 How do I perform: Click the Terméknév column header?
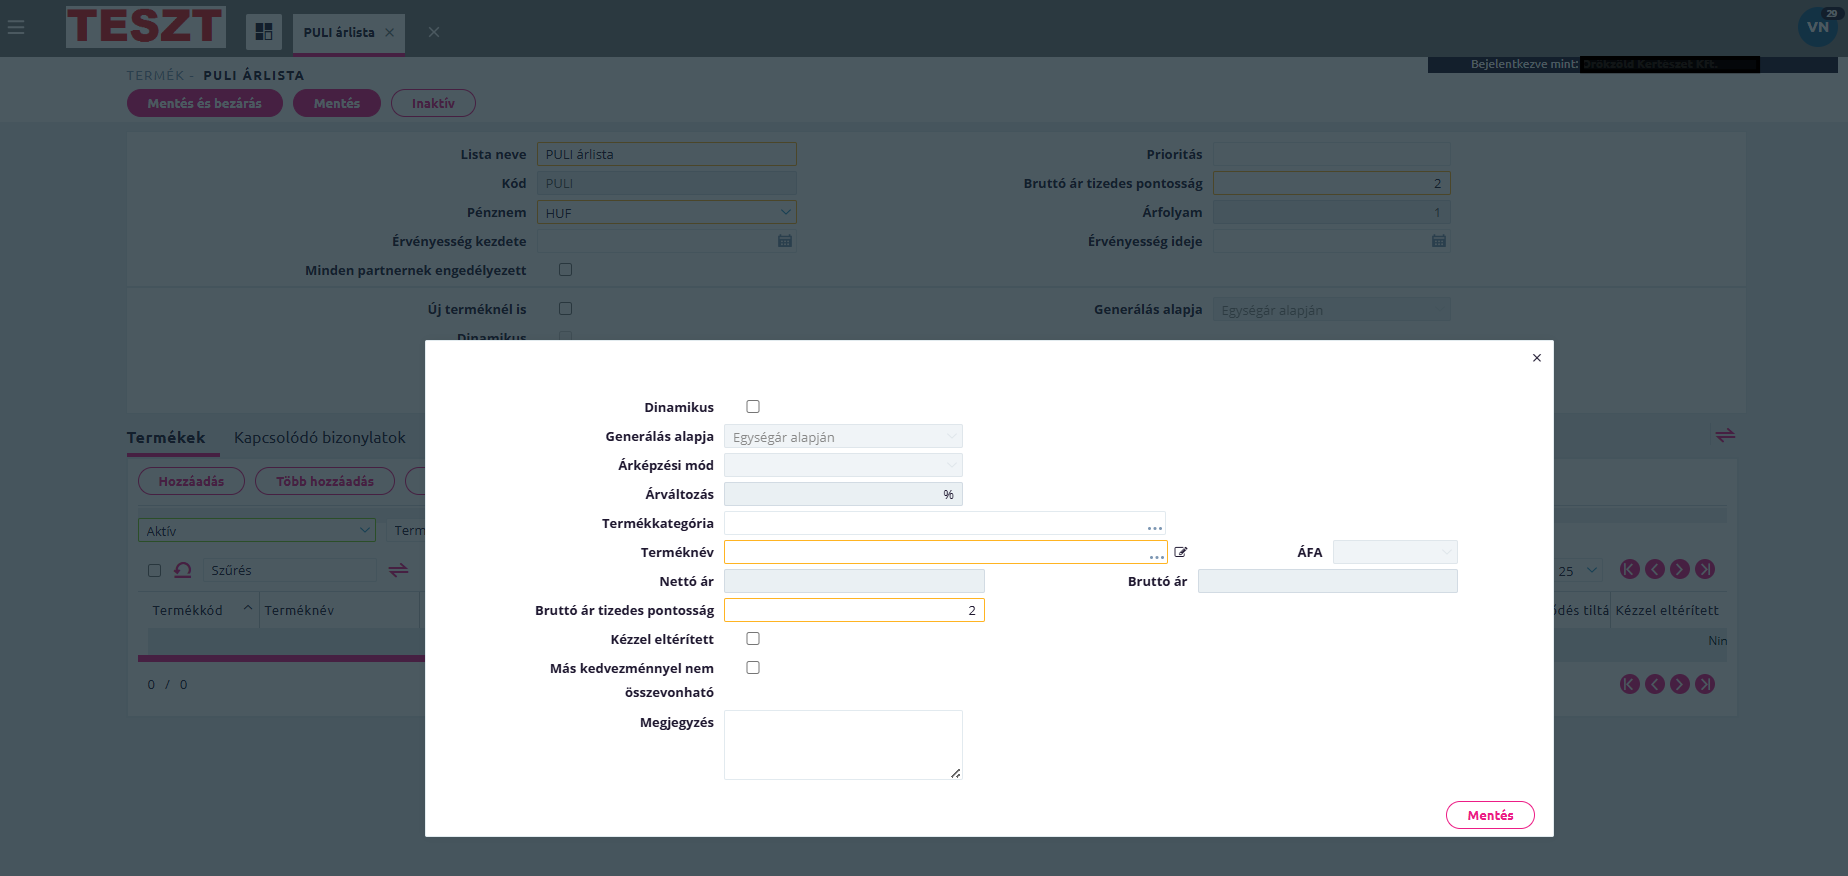[299, 611]
